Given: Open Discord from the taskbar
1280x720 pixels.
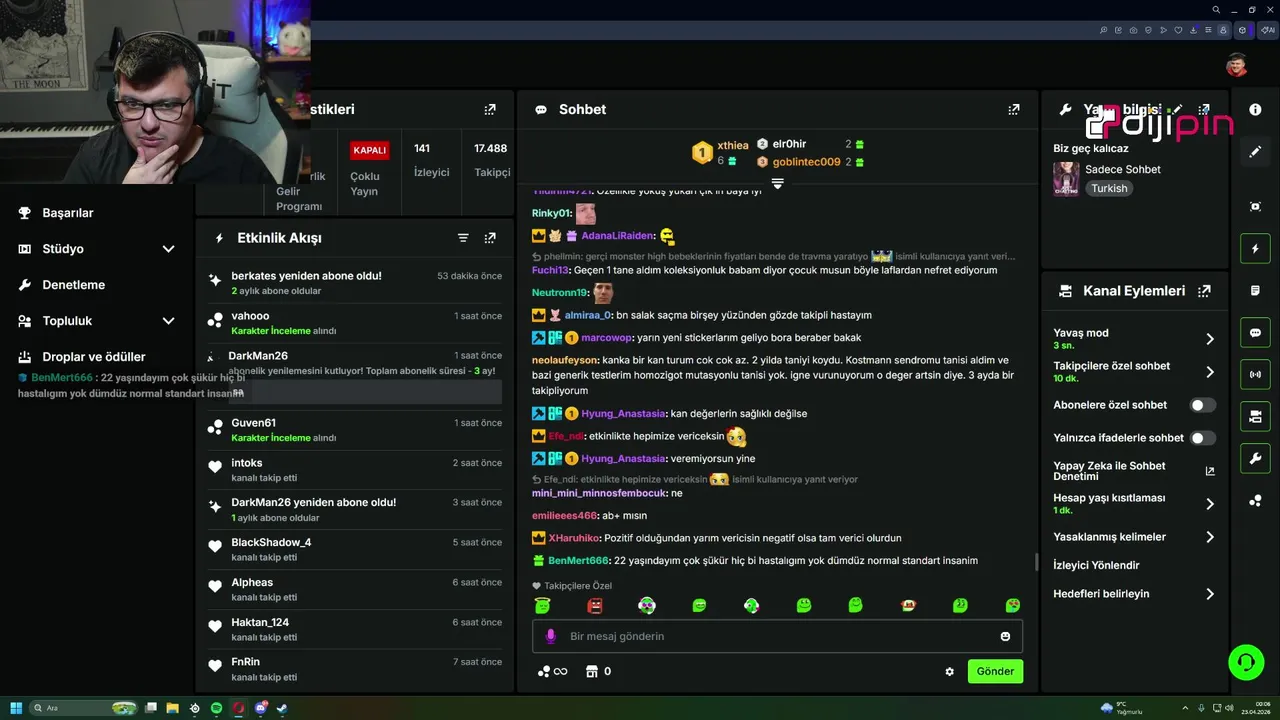Looking at the screenshot, I should click(x=260, y=708).
